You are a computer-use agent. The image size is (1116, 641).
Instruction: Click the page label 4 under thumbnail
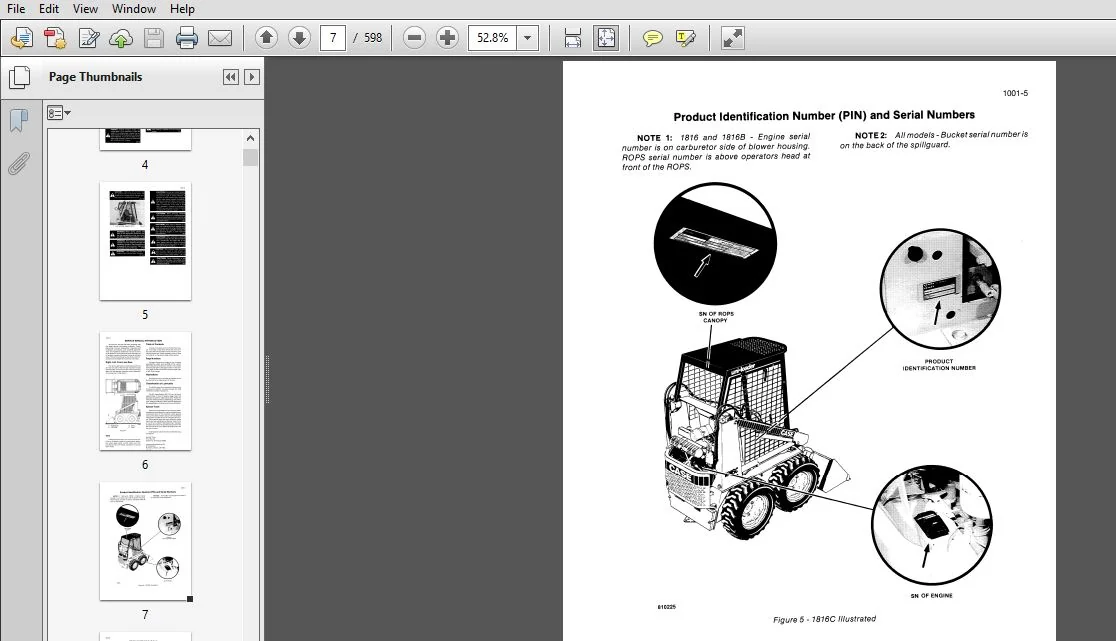[145, 164]
